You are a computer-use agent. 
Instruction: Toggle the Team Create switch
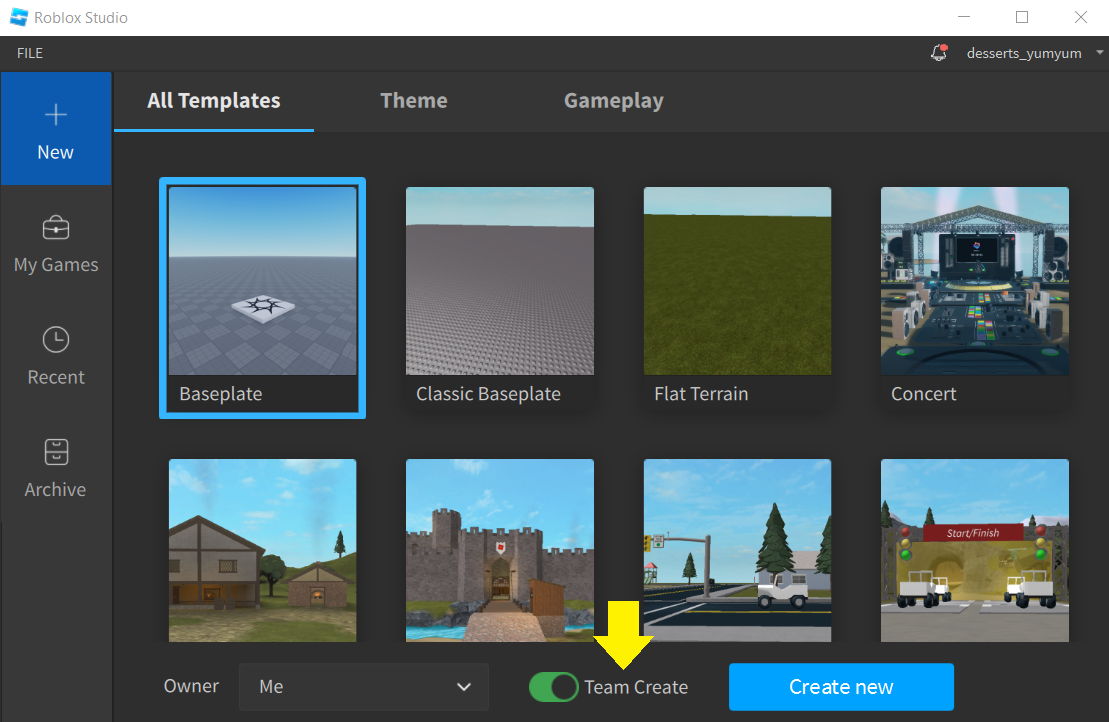click(x=554, y=687)
